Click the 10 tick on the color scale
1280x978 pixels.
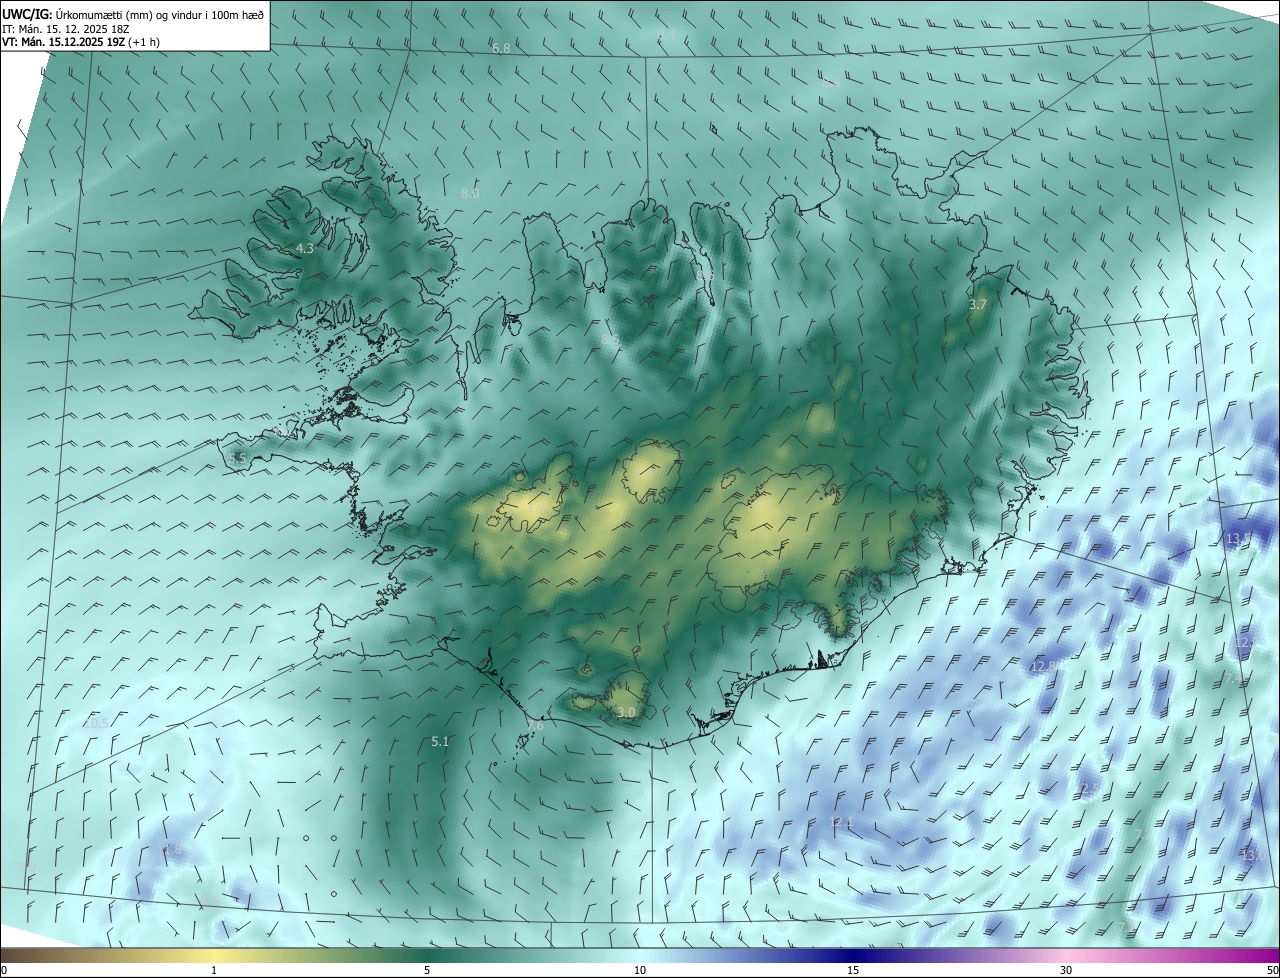(x=640, y=970)
